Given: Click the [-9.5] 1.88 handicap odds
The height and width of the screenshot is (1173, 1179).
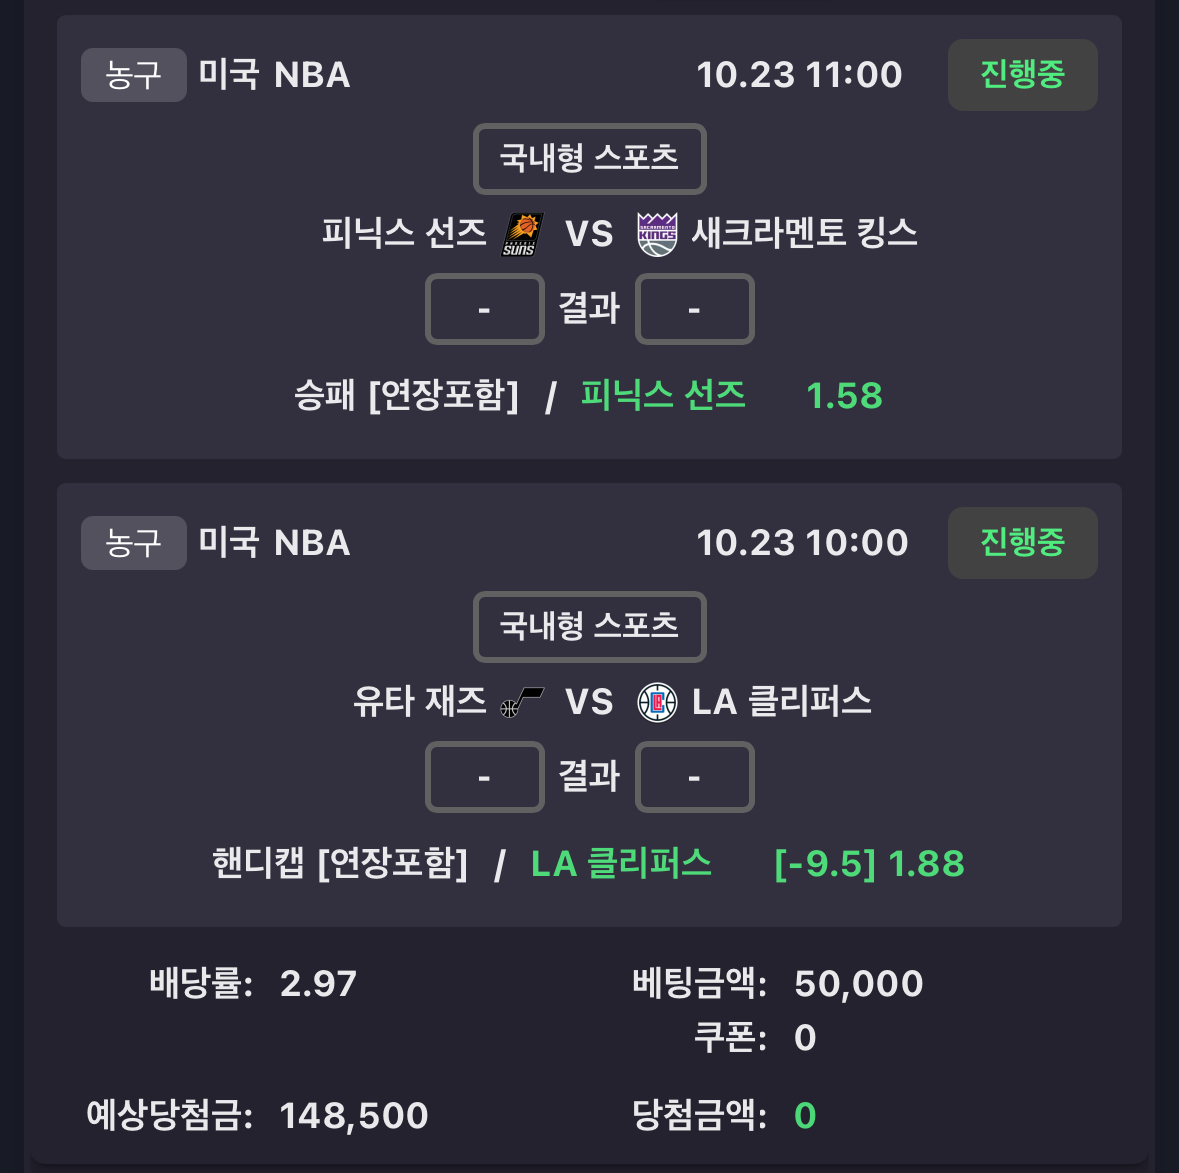Looking at the screenshot, I should (869, 863).
